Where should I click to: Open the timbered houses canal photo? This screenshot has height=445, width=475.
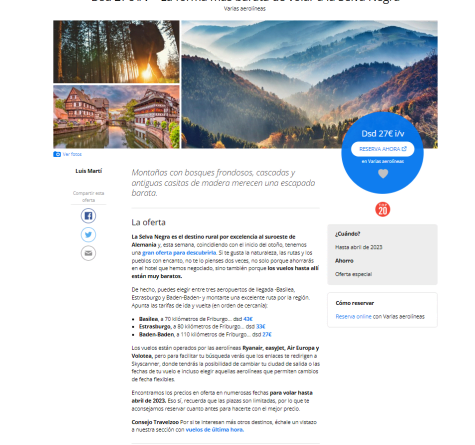tap(116, 117)
